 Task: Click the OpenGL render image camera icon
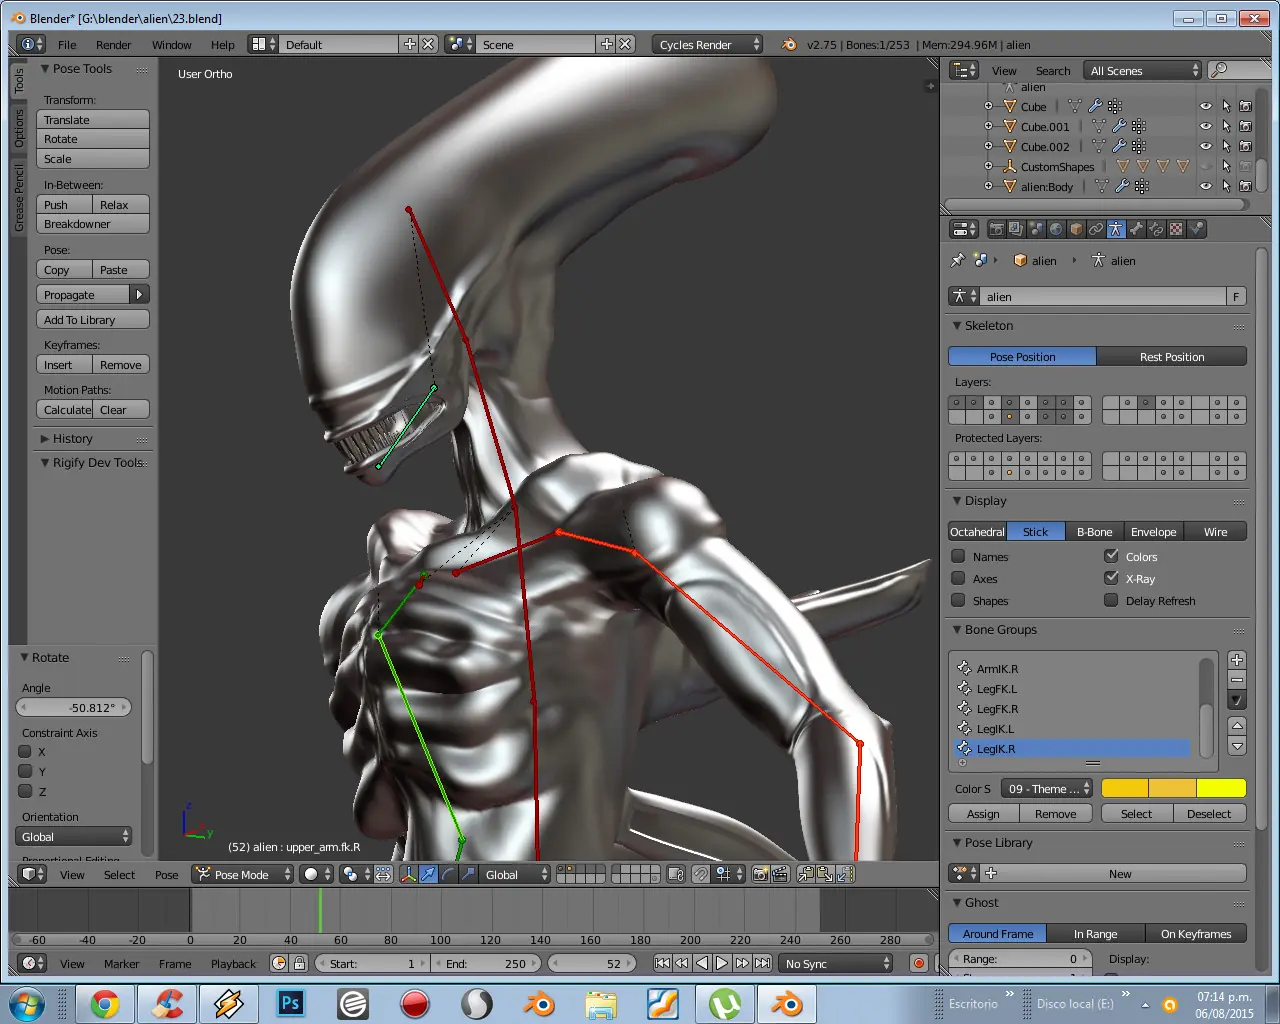[760, 874]
